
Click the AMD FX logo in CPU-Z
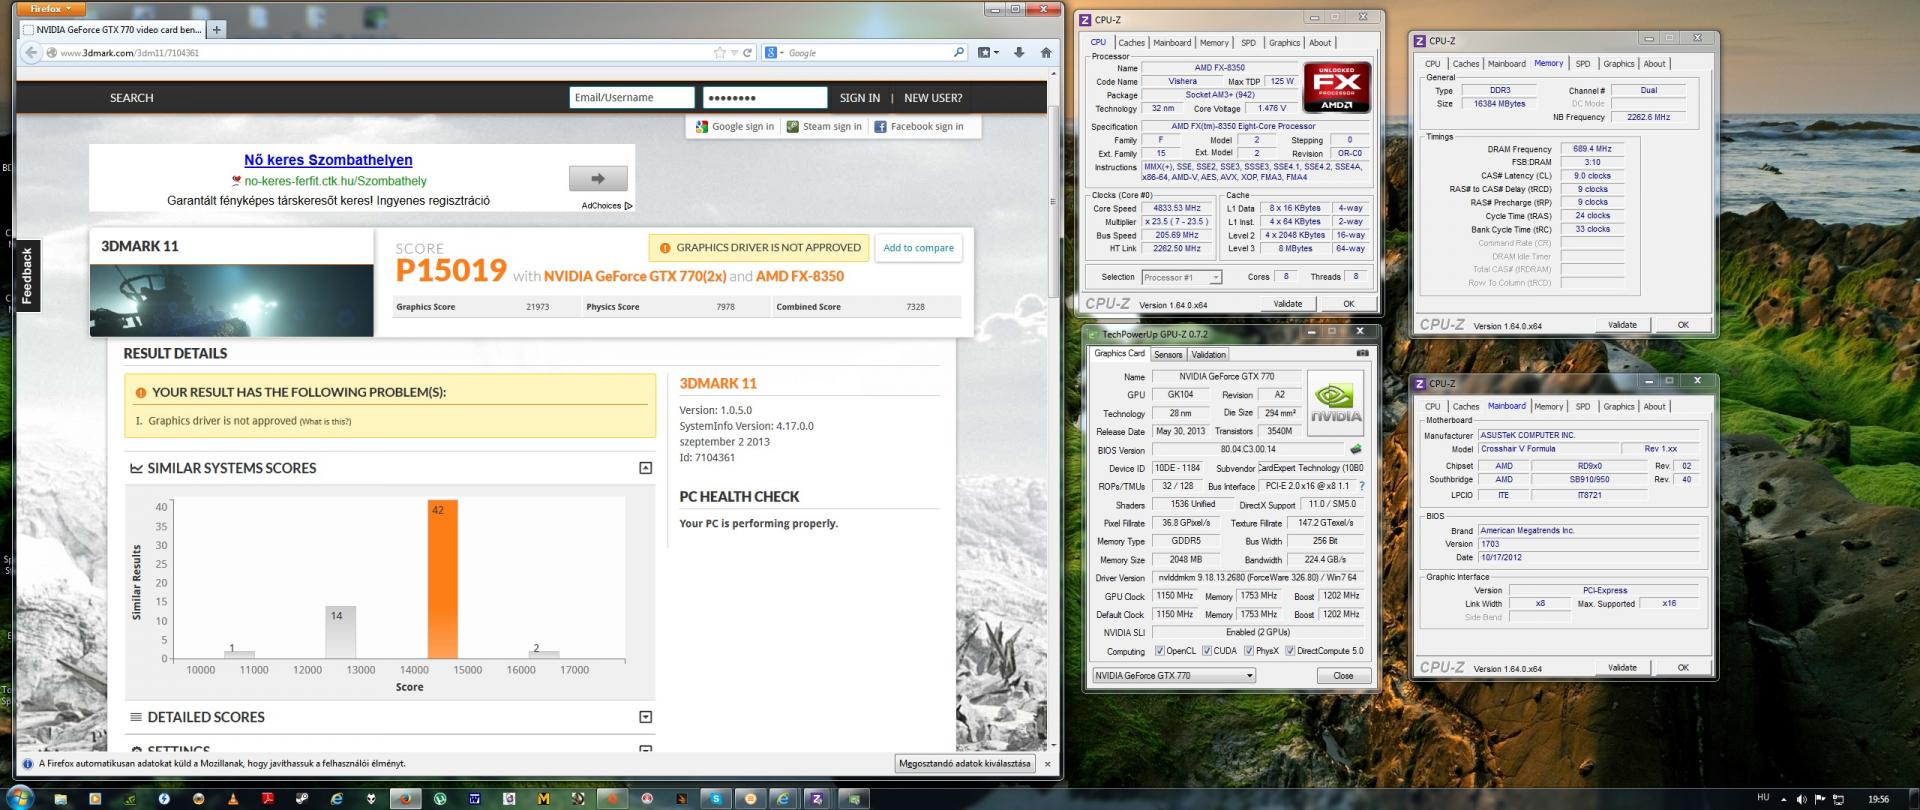pos(1336,88)
